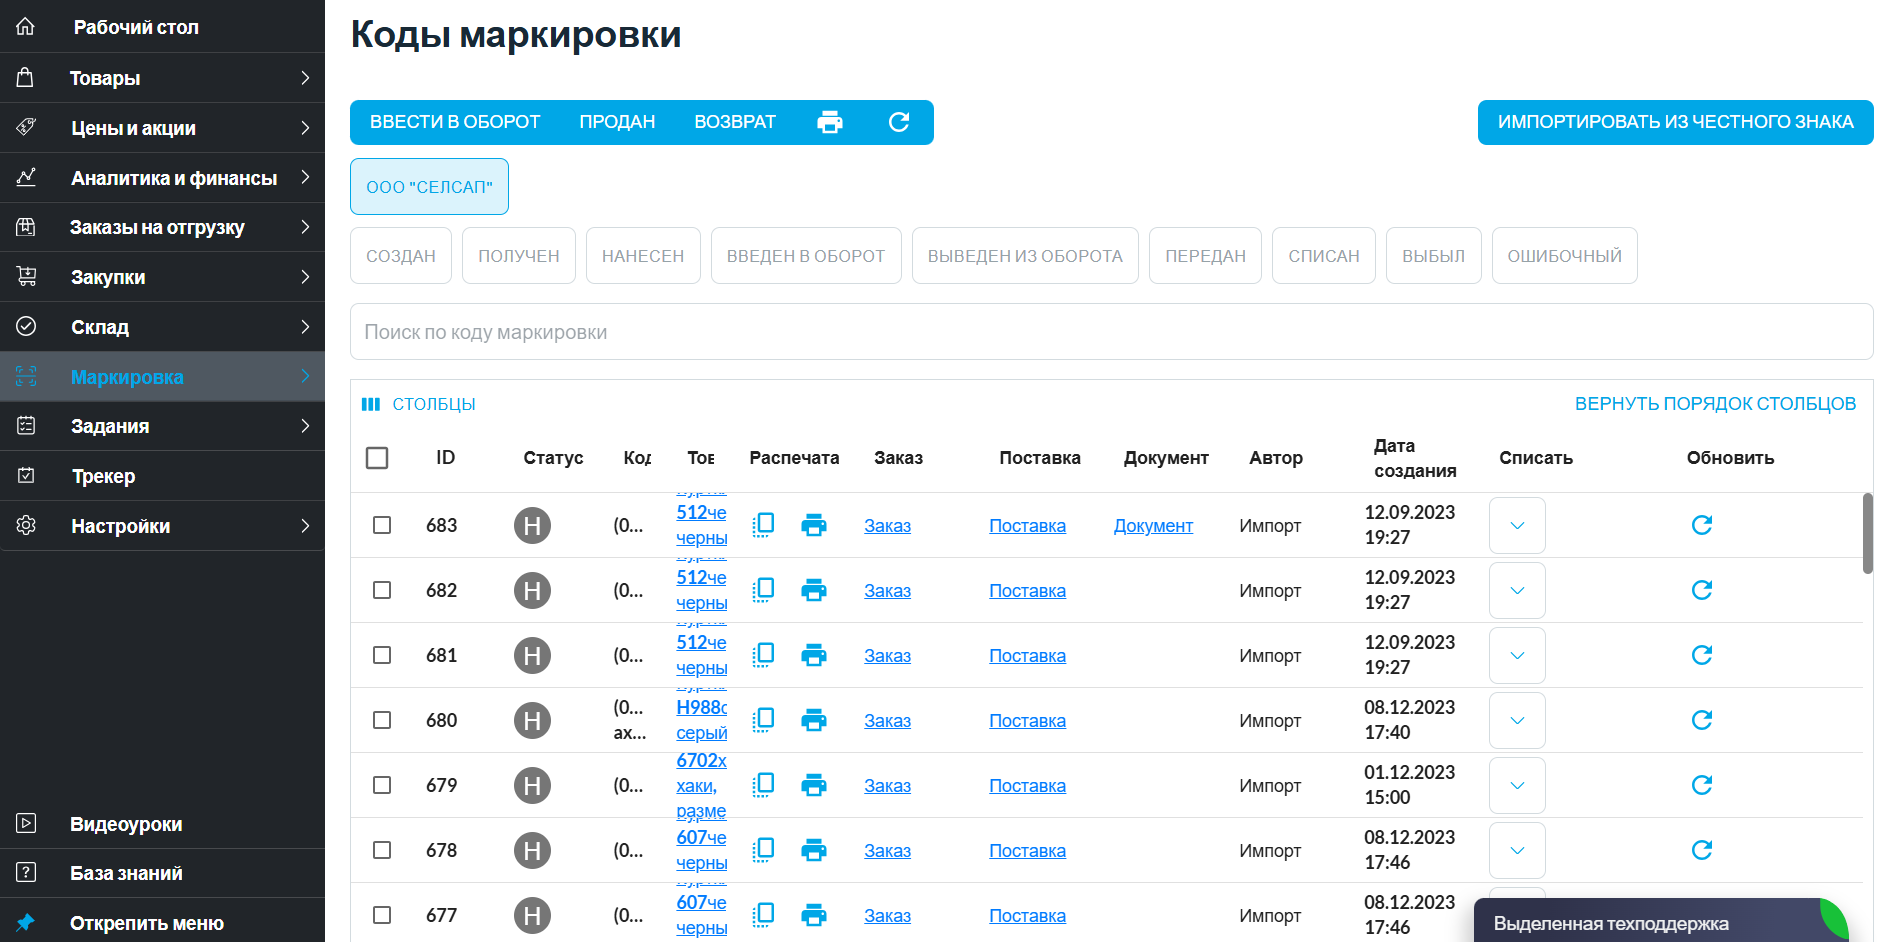
Task: Check the box for row 680
Action: click(x=382, y=720)
